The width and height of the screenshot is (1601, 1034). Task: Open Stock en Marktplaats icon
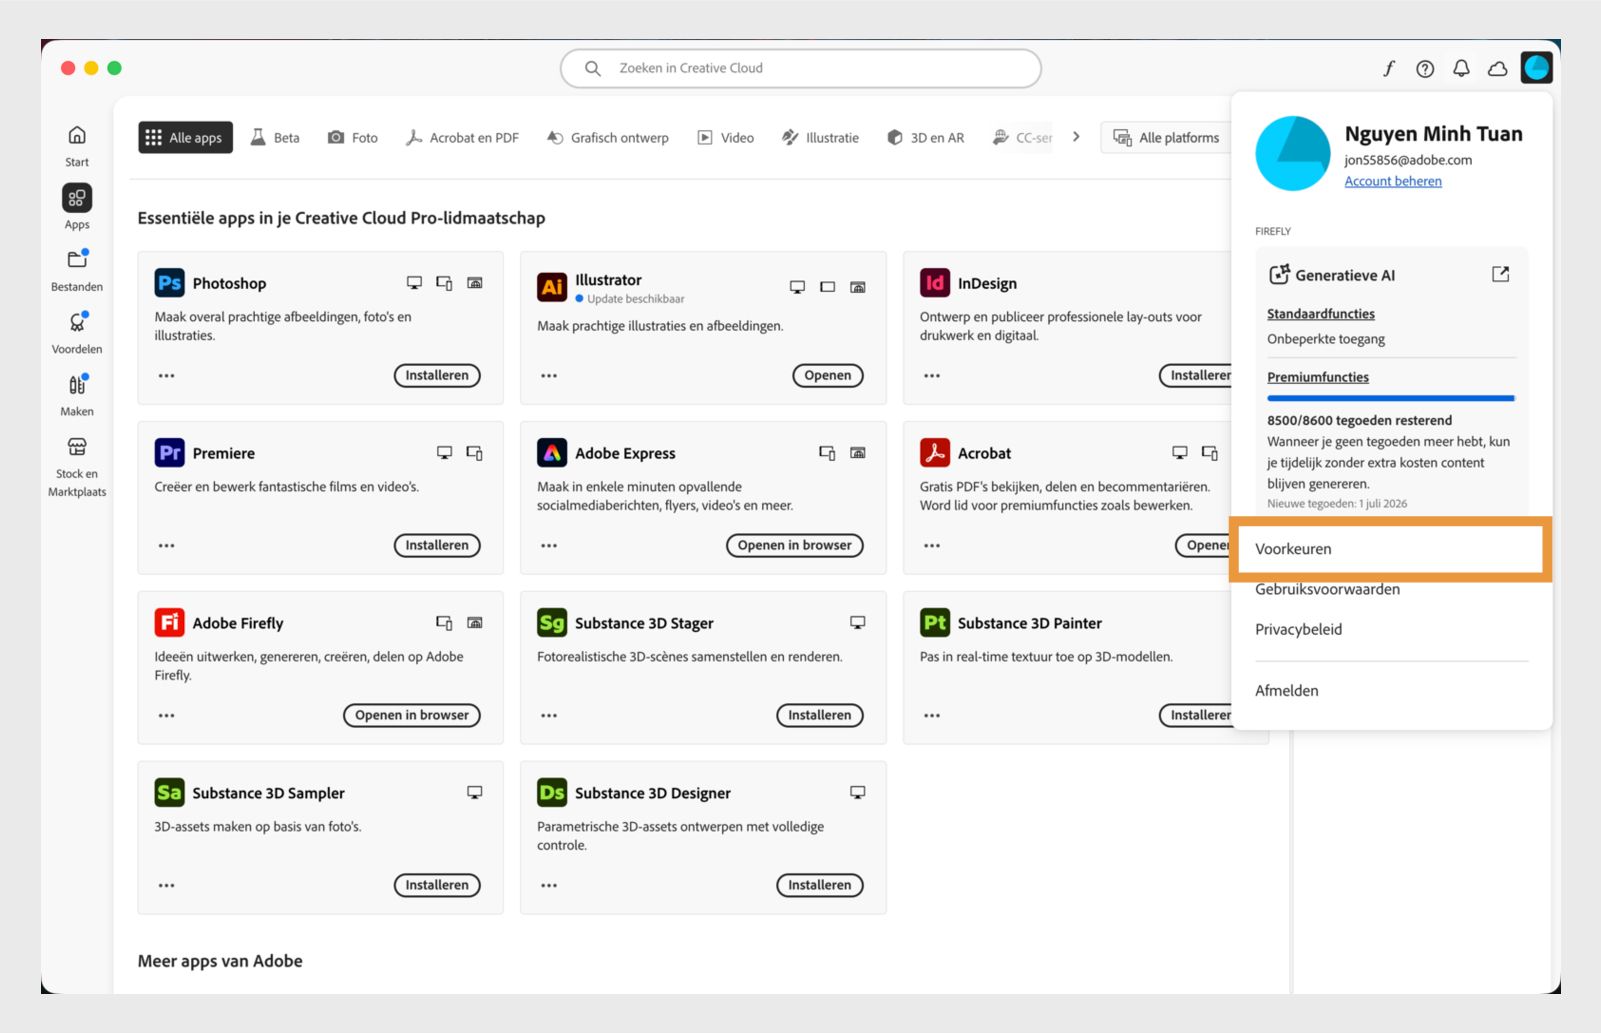coord(77,447)
